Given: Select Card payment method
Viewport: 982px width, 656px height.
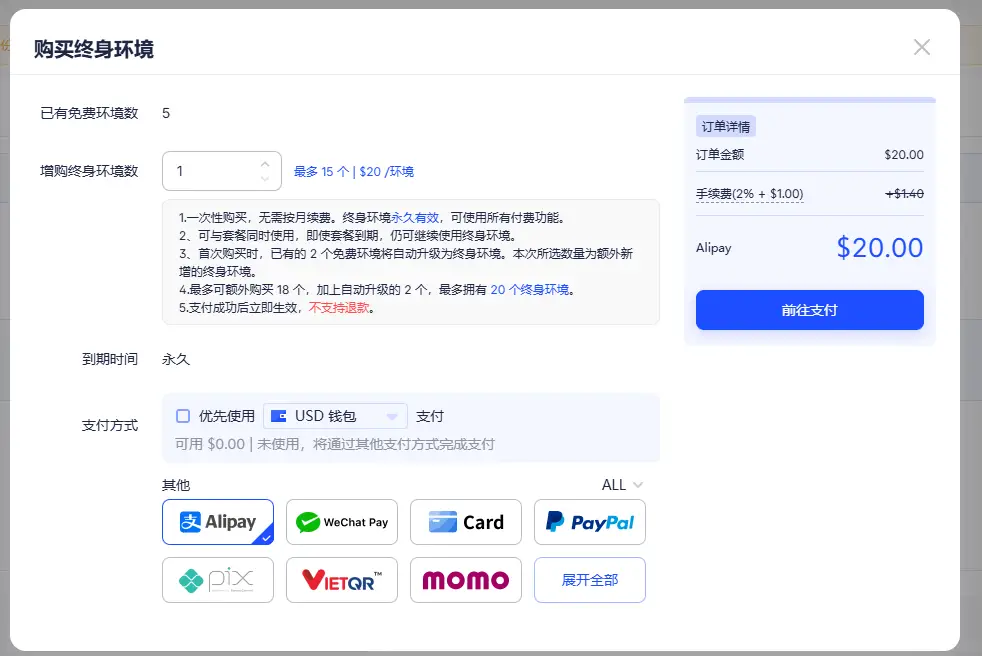Looking at the screenshot, I should [x=466, y=522].
